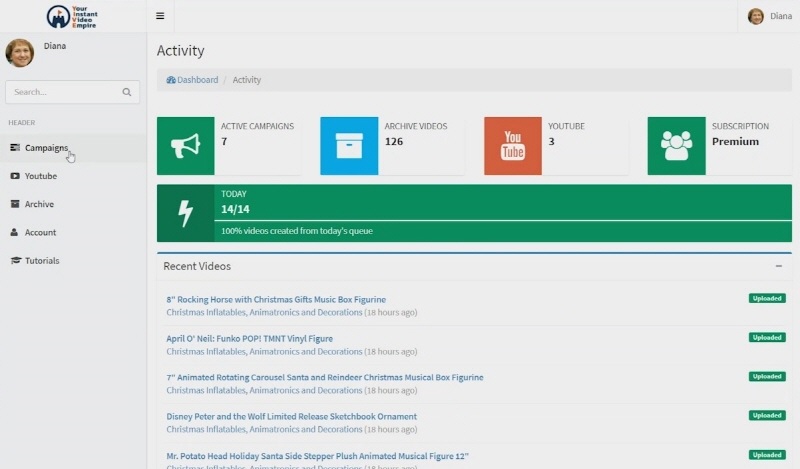Click the Campaigns list icon in the sidebar
This screenshot has width=800, height=469.
tap(15, 147)
